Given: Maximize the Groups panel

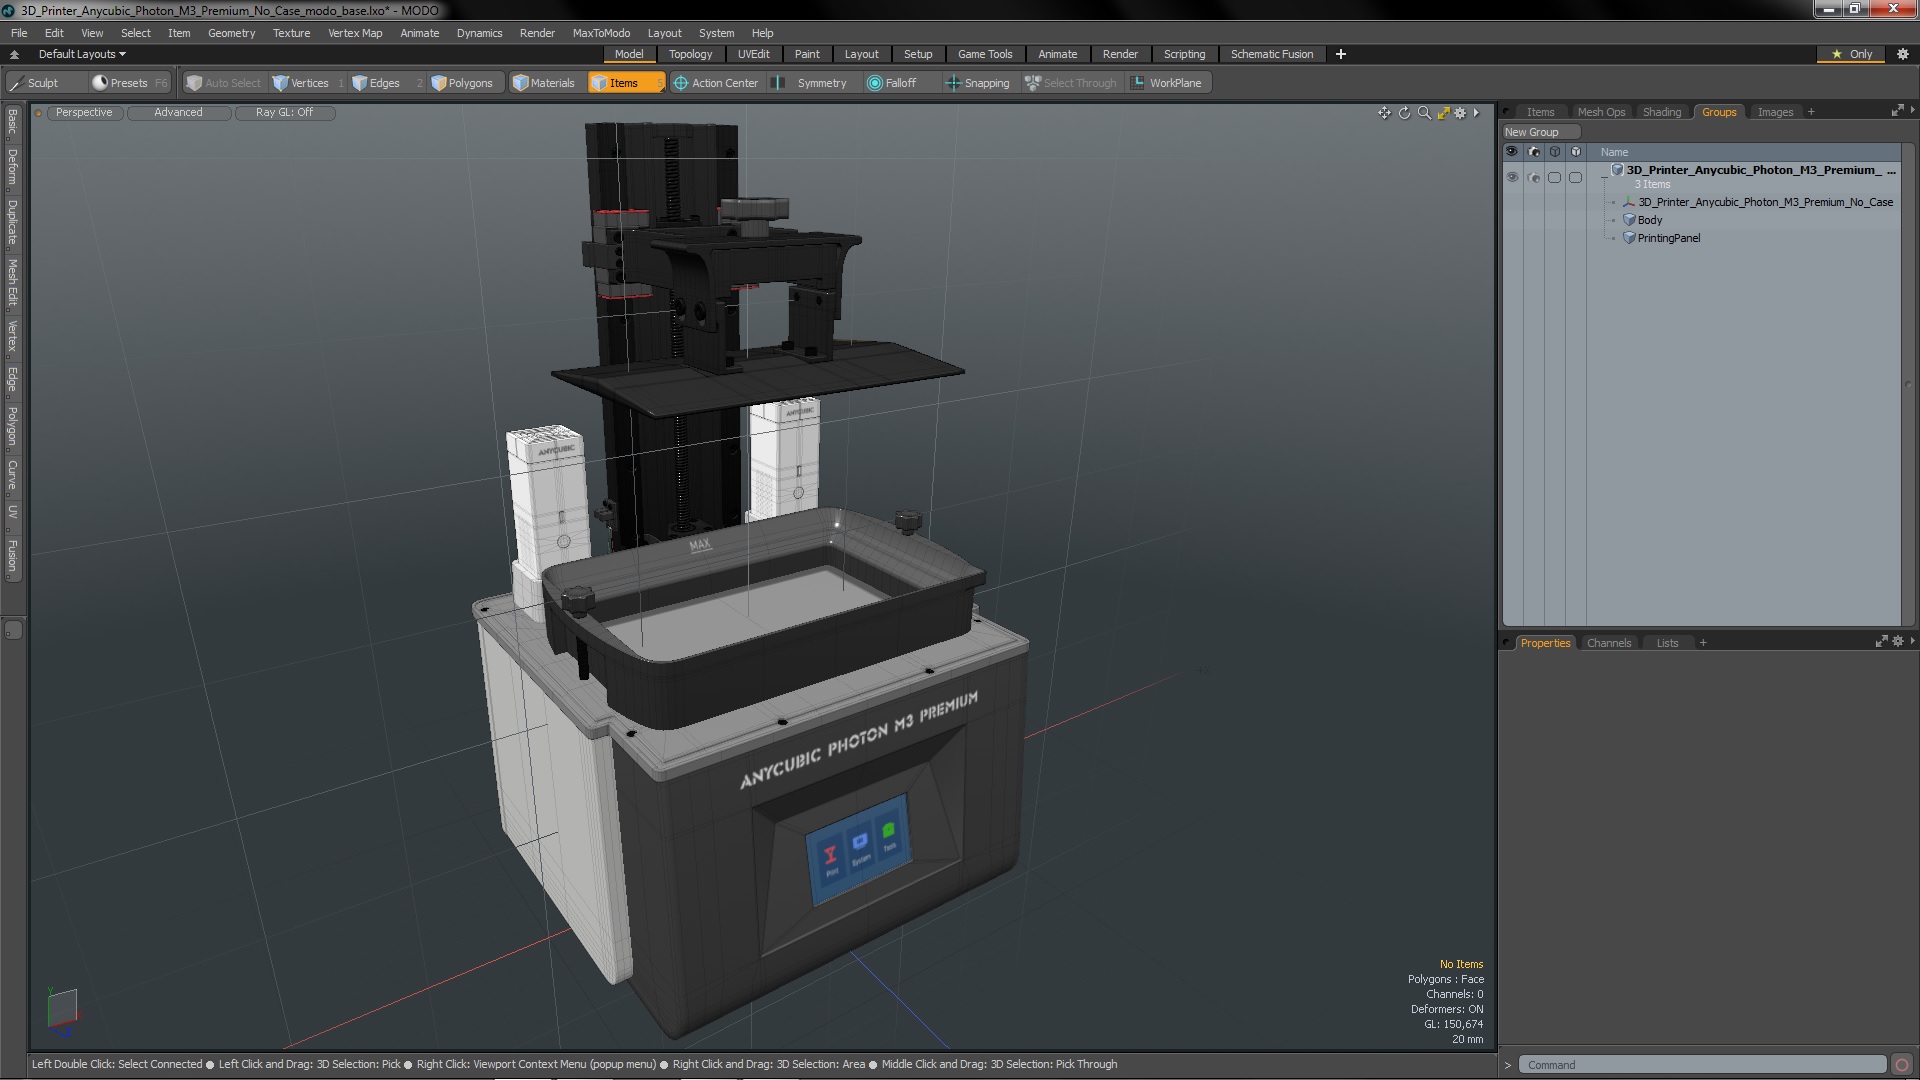Looking at the screenshot, I should [1897, 111].
